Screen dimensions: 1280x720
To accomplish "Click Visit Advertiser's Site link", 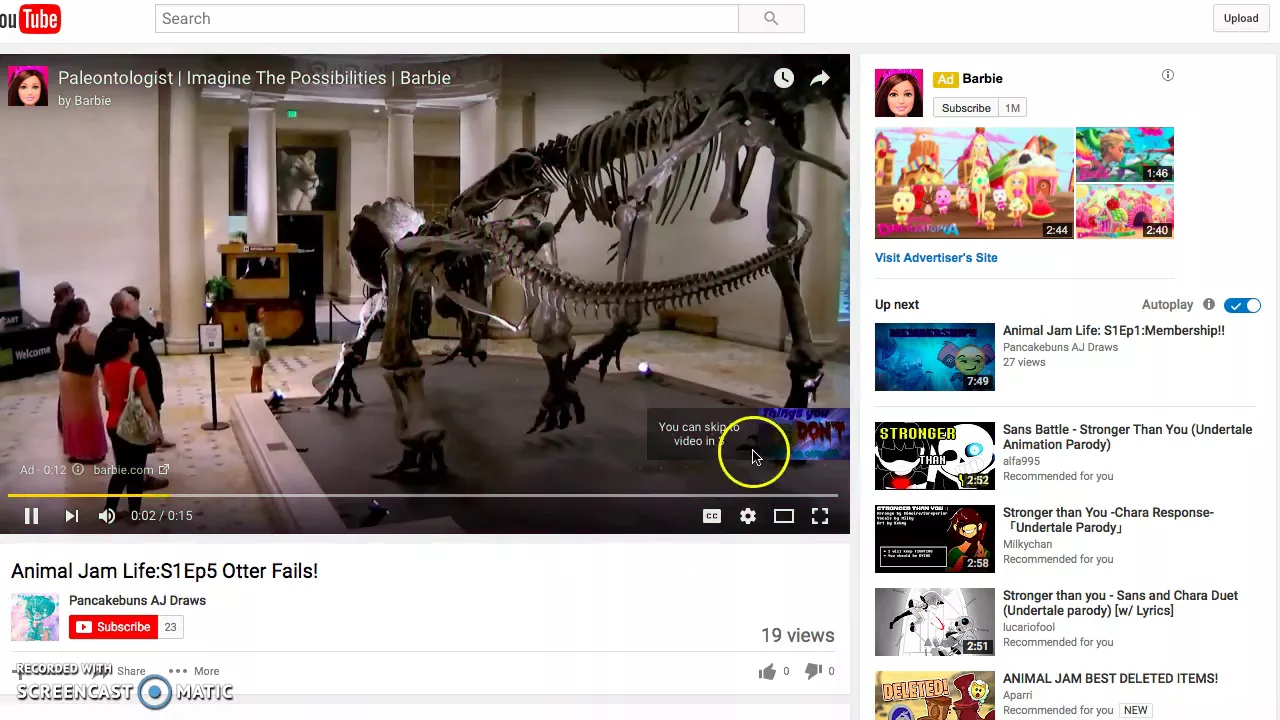I will 936,258.
